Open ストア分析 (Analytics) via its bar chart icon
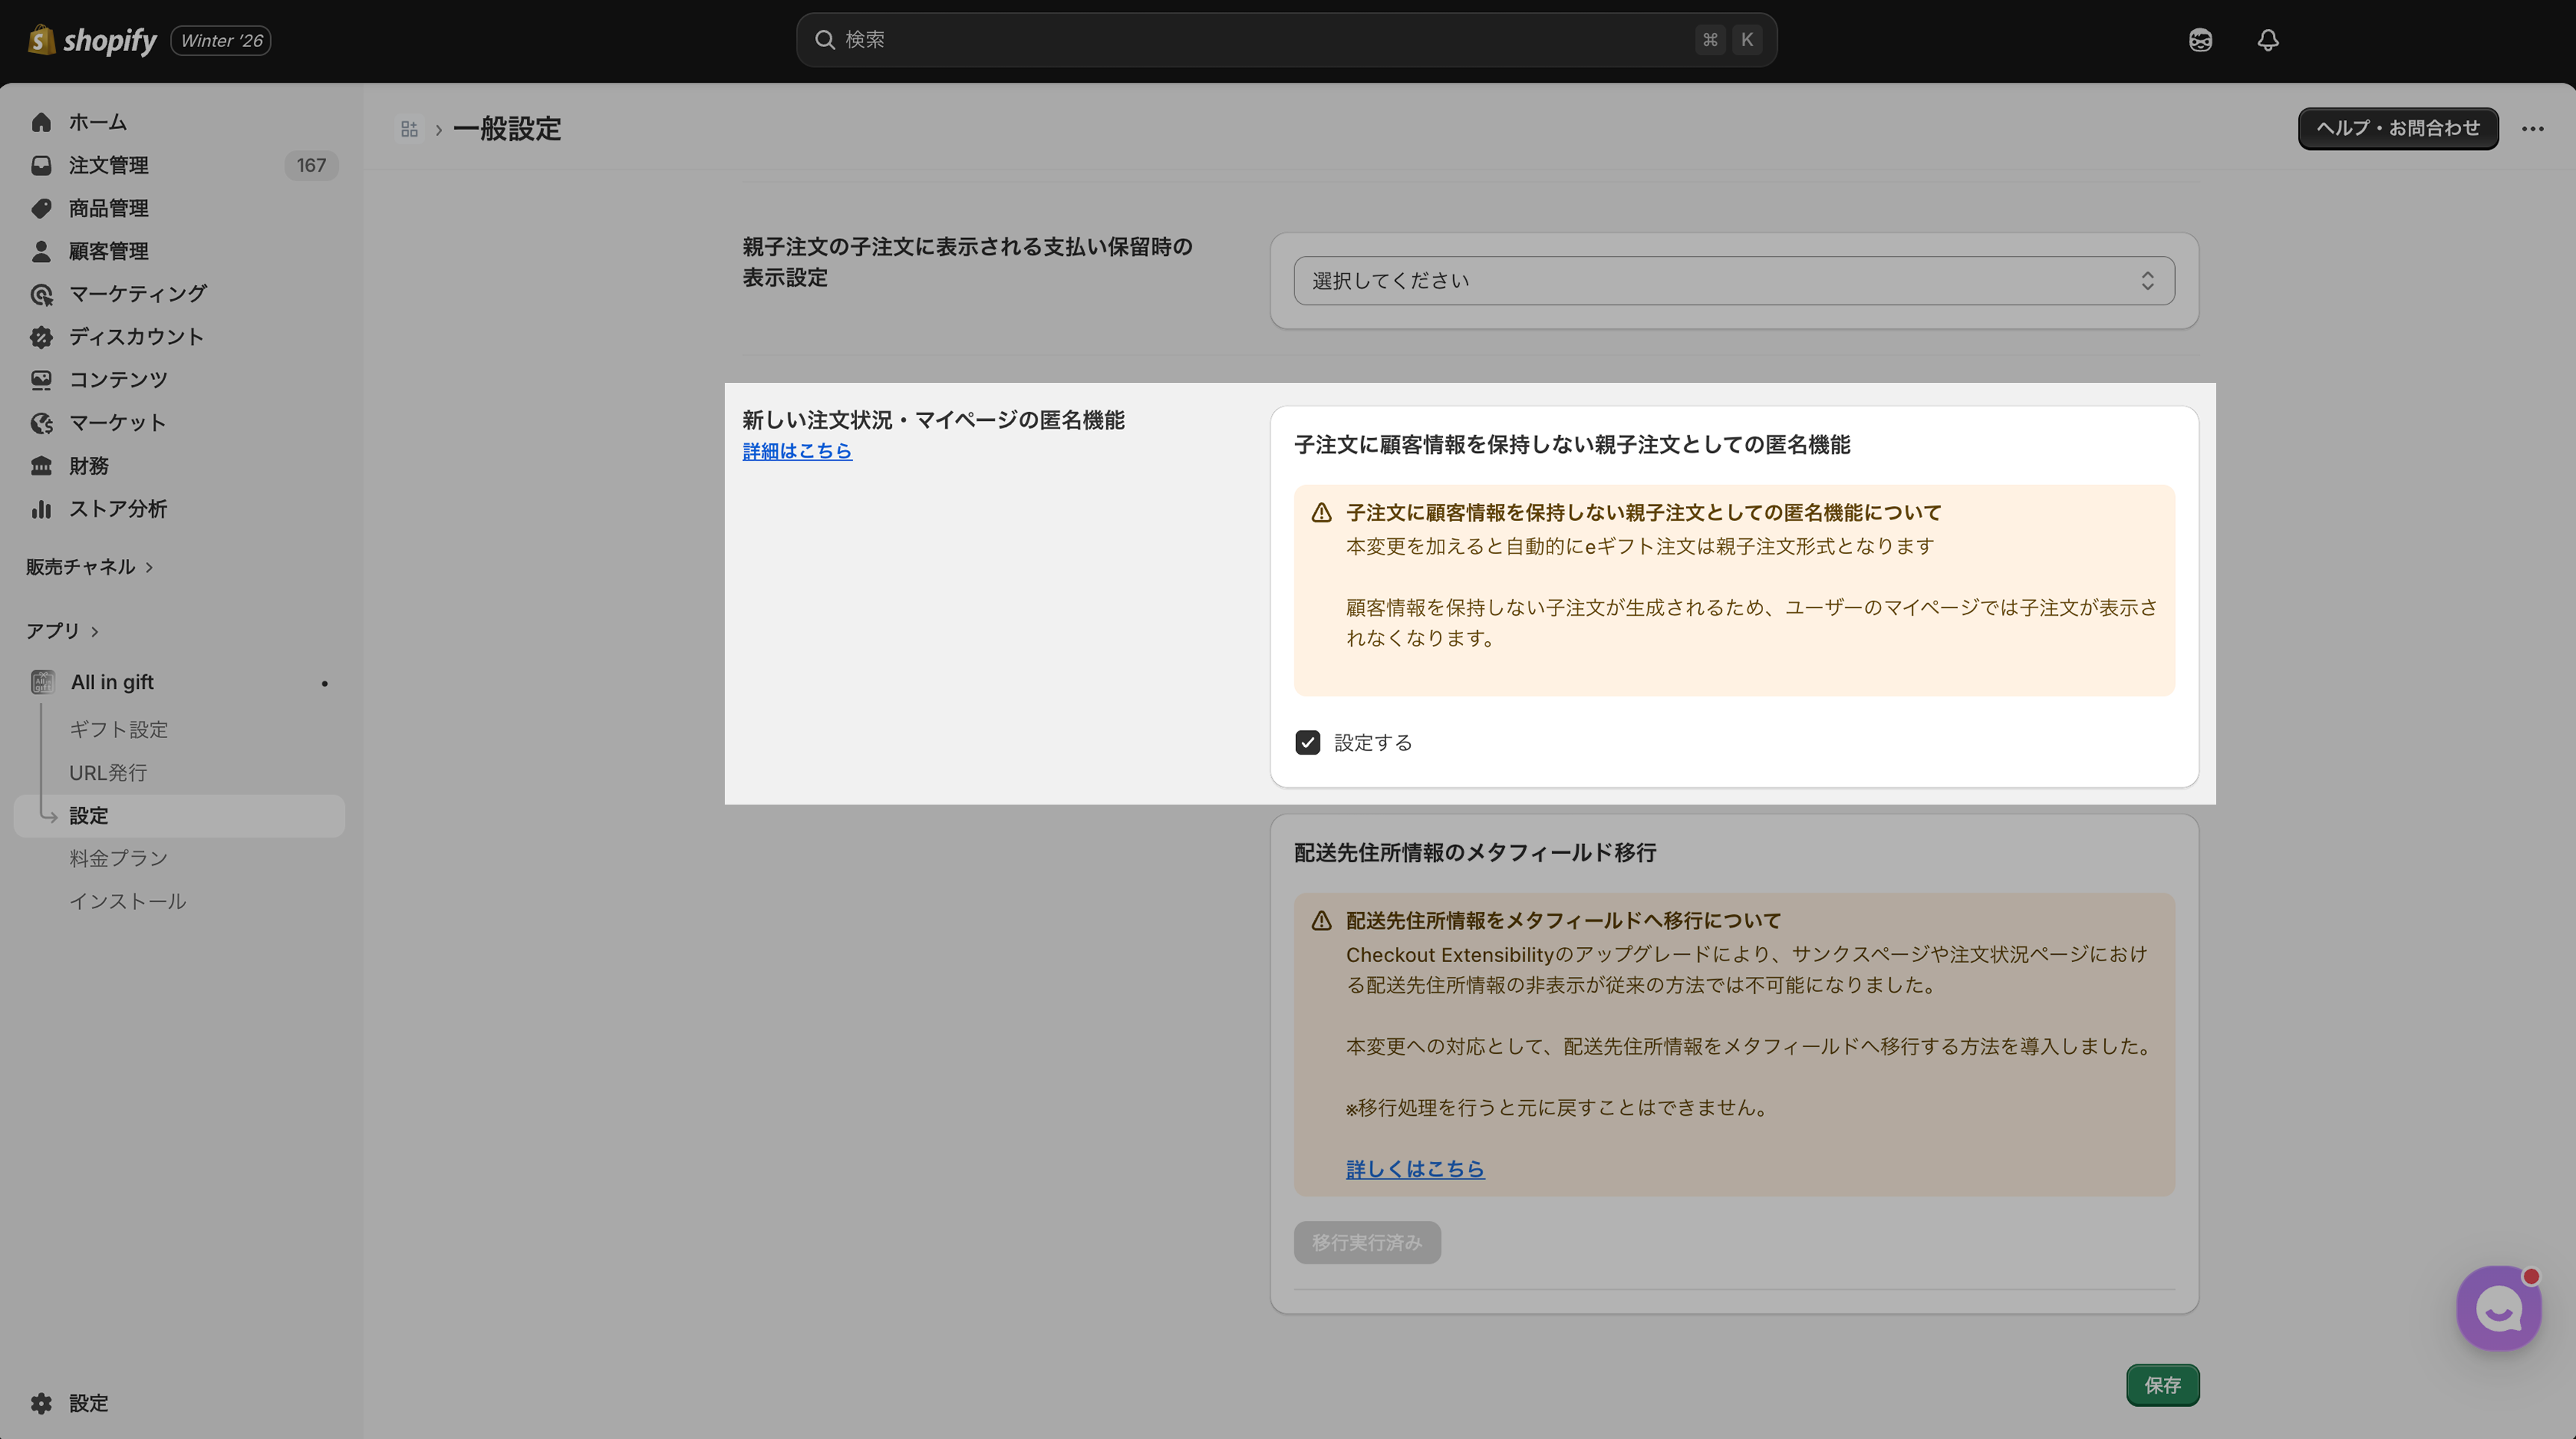The width and height of the screenshot is (2576, 1439). [41, 509]
